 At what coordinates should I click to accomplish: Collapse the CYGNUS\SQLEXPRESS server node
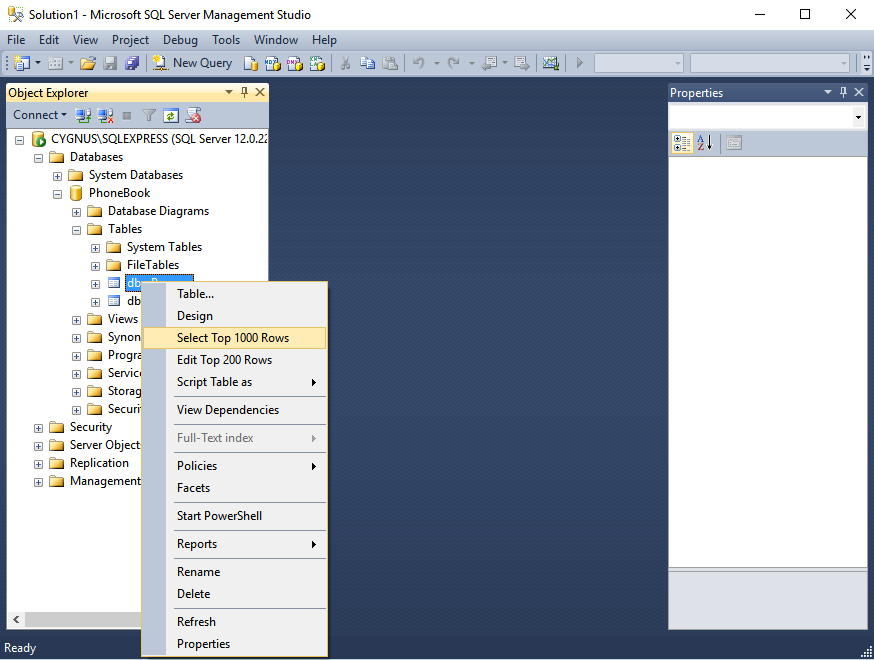(x=20, y=140)
